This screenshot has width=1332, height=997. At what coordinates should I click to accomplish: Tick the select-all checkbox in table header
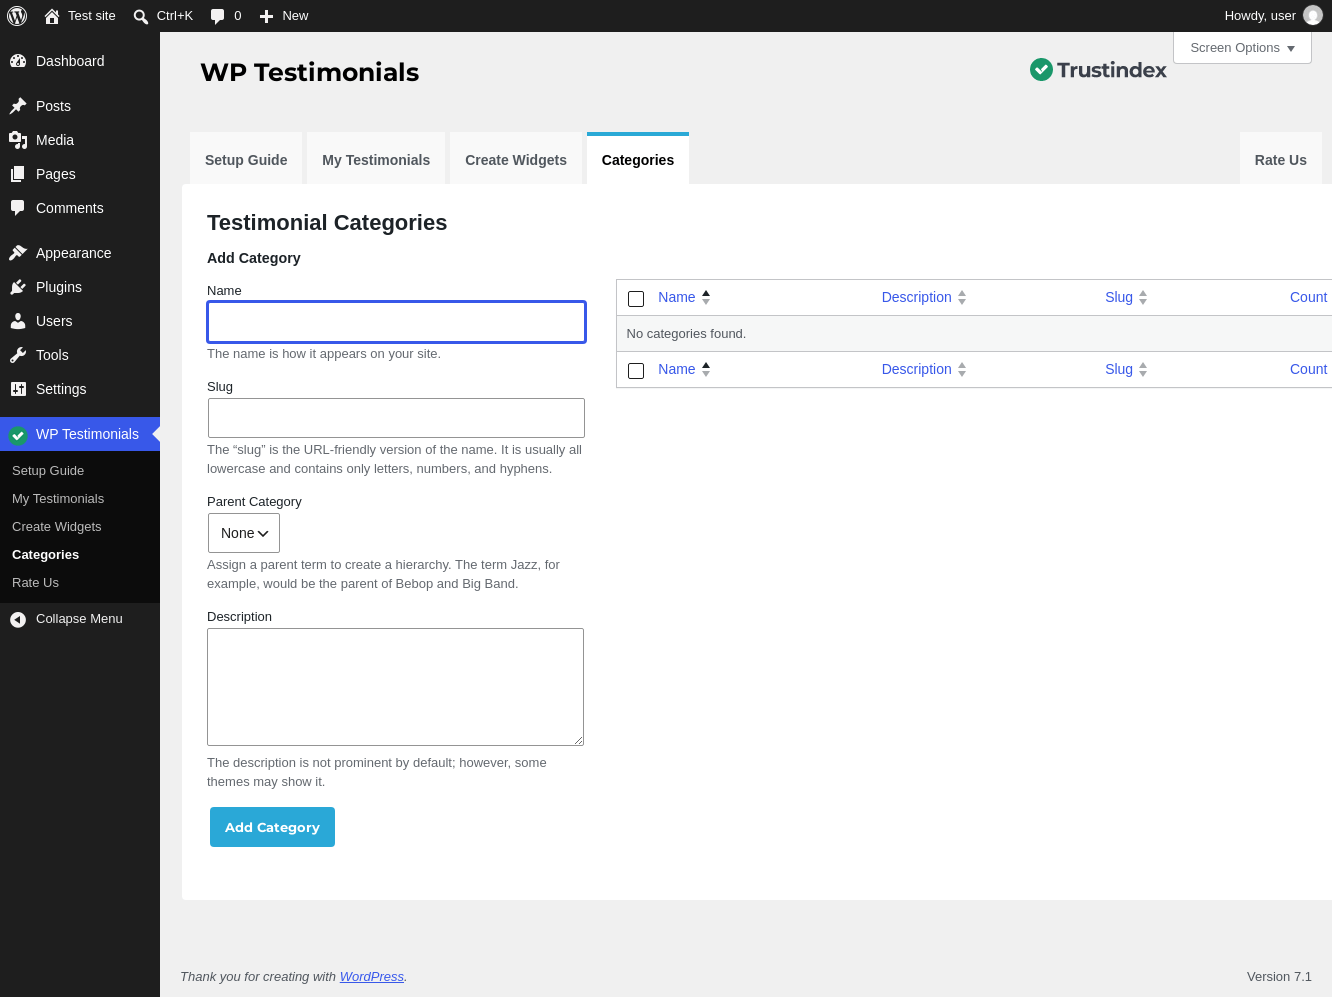pyautogui.click(x=636, y=298)
